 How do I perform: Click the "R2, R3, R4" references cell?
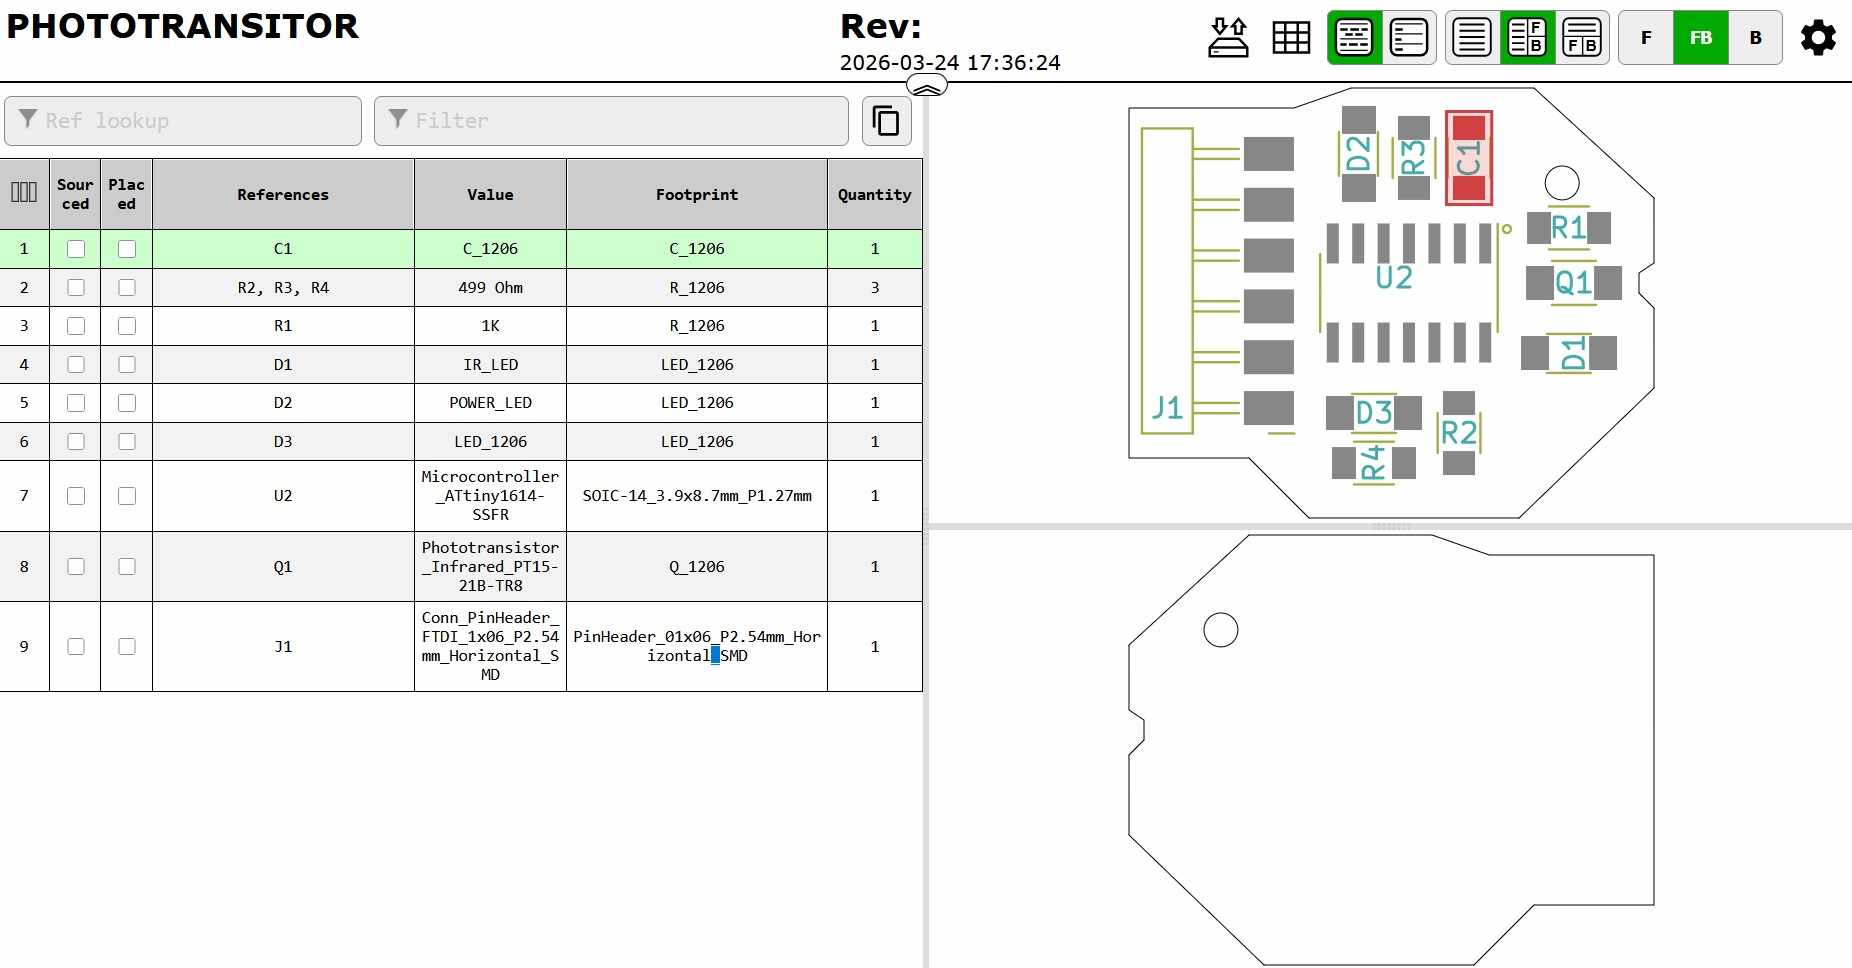click(283, 288)
